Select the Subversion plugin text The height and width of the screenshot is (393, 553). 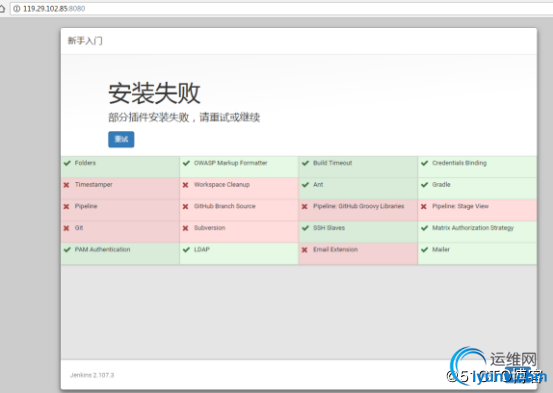click(x=209, y=228)
